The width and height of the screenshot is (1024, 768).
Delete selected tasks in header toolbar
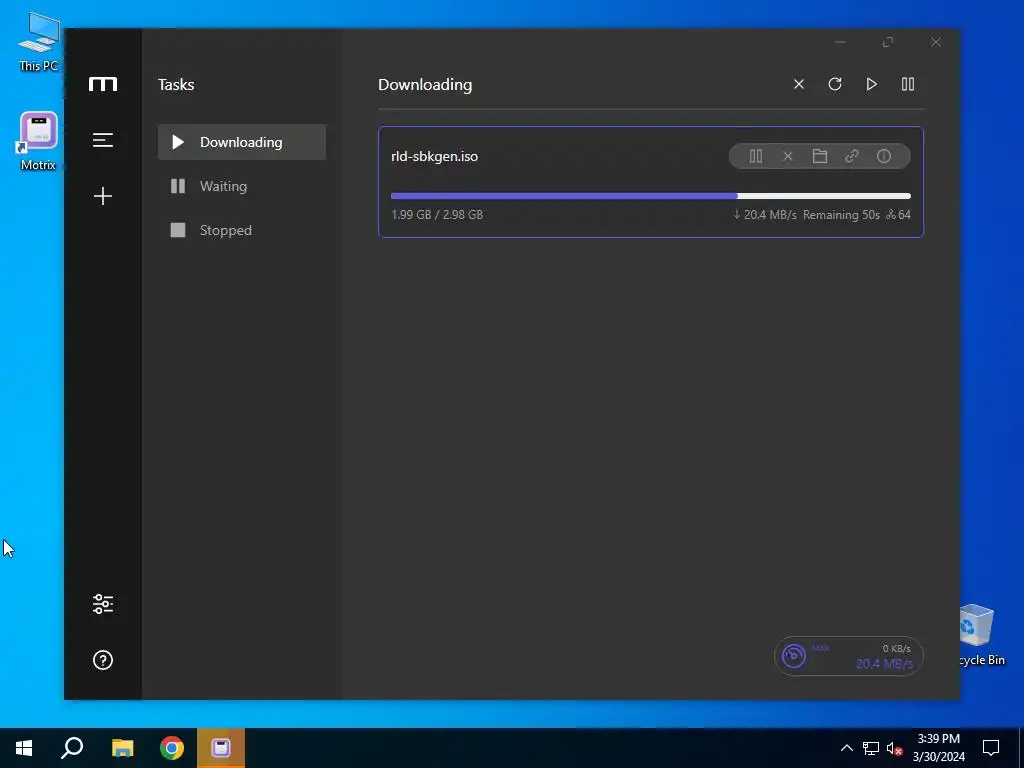[799, 84]
